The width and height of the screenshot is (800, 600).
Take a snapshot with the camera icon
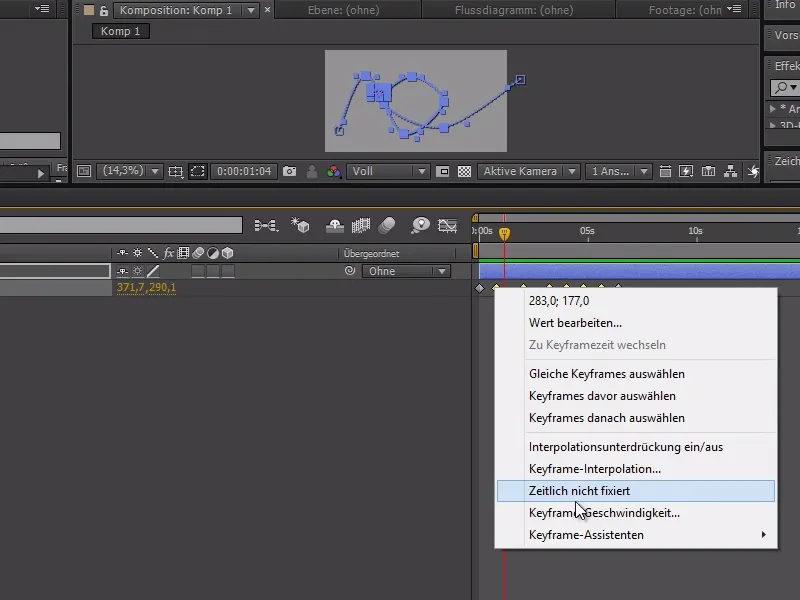tap(289, 171)
